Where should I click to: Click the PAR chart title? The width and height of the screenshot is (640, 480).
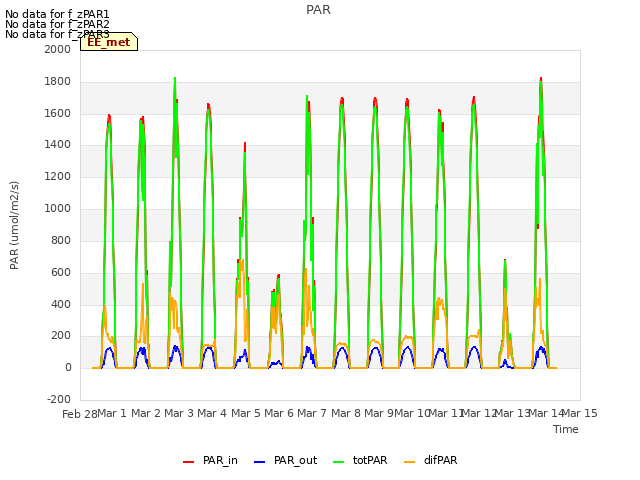[x=318, y=10]
